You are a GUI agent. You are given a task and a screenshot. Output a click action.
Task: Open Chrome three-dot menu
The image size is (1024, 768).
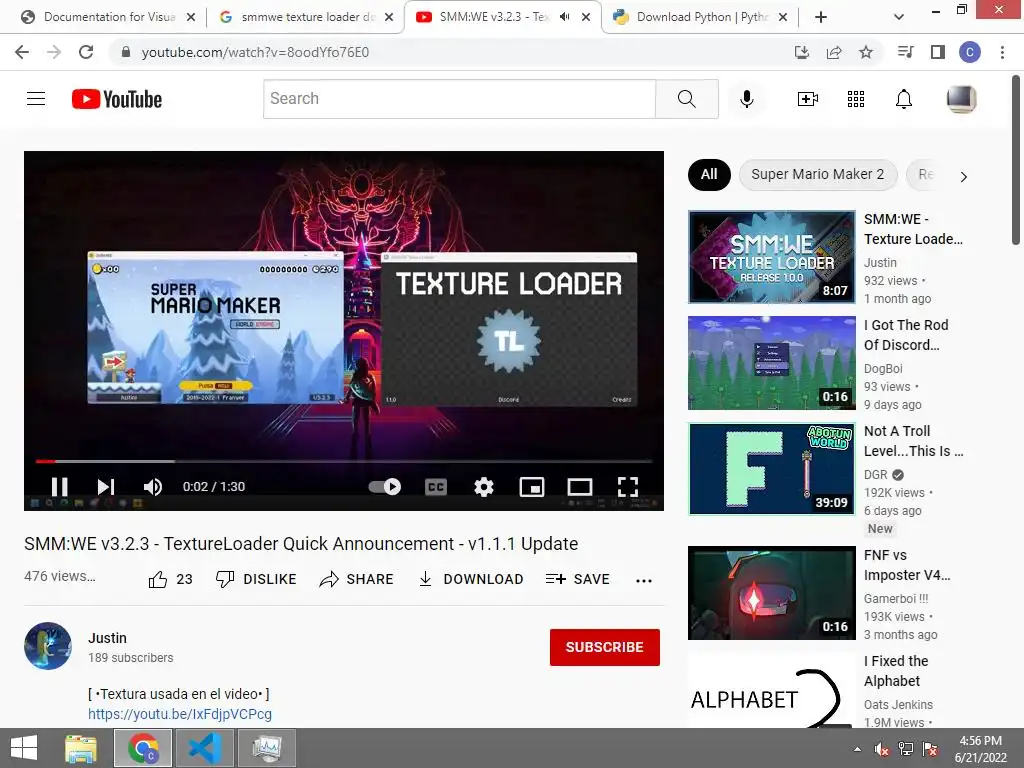click(1002, 52)
